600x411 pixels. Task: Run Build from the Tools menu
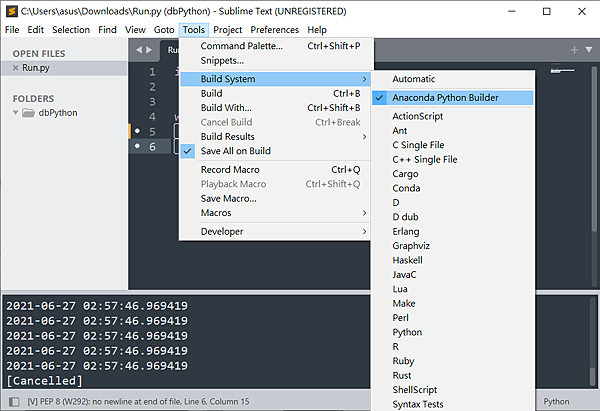274,93
